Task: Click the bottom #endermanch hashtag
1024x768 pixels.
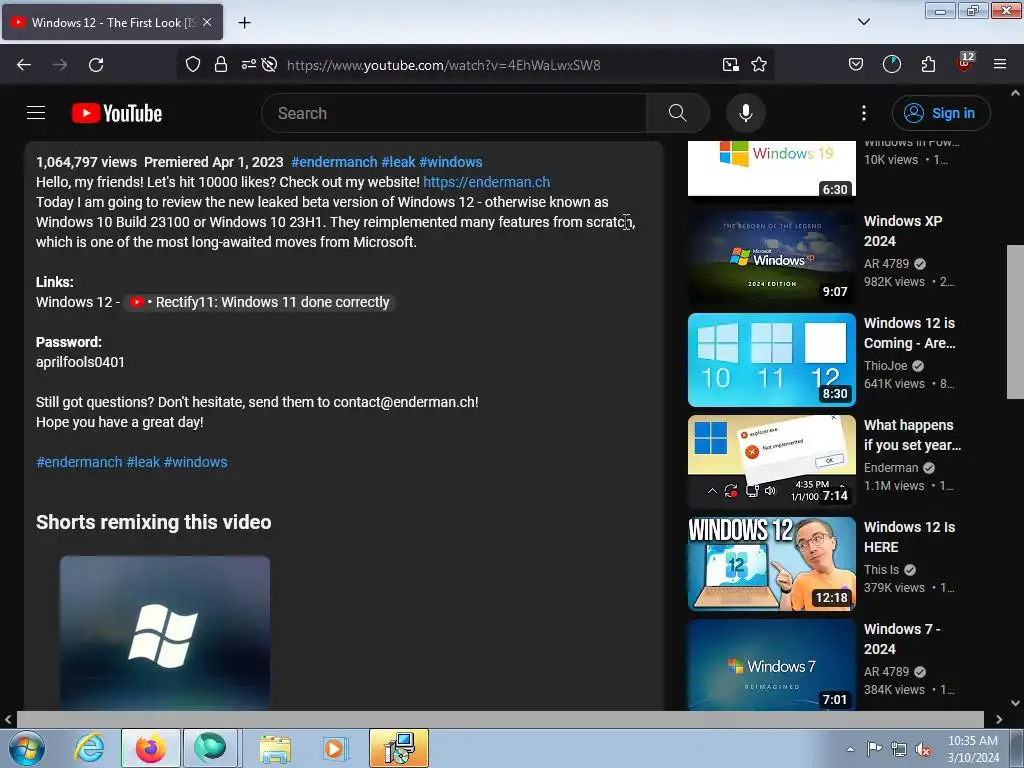Action: (x=79, y=462)
